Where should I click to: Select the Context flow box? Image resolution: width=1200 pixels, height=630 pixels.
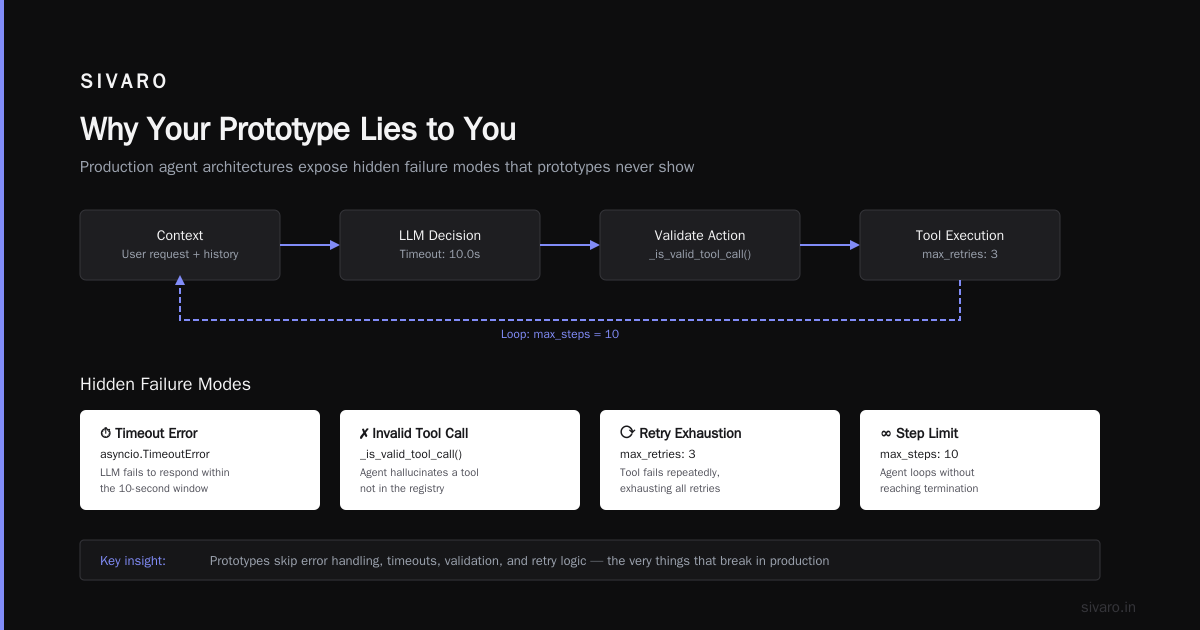[180, 245]
